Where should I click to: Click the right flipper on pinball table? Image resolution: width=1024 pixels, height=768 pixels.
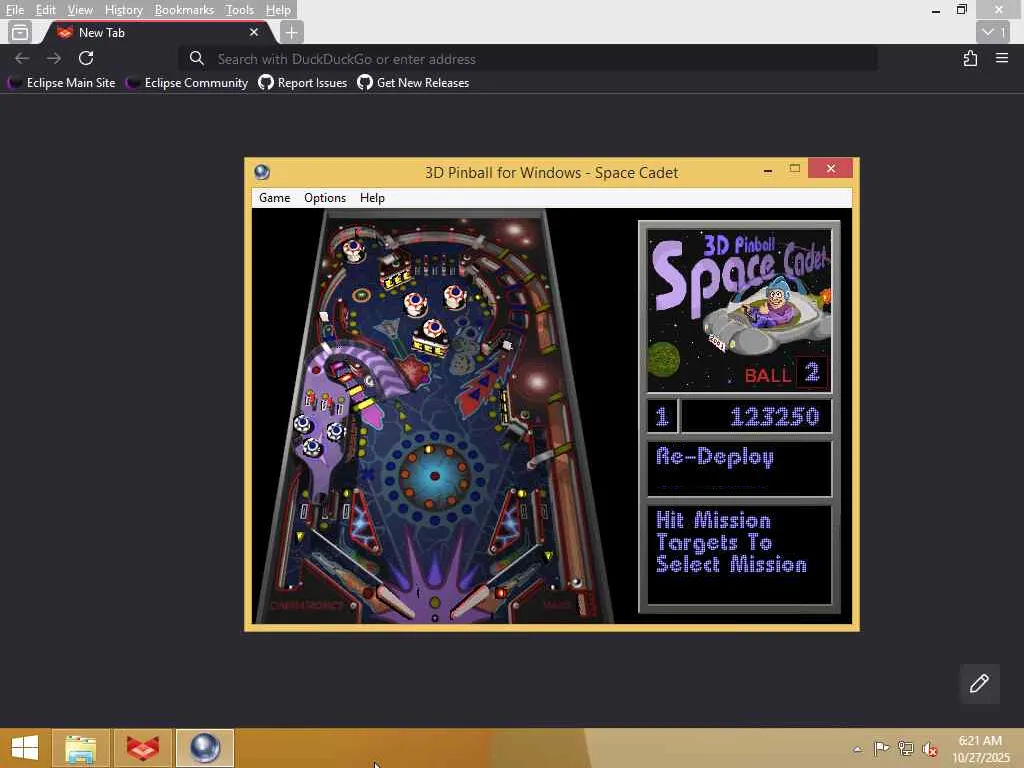[475, 602]
